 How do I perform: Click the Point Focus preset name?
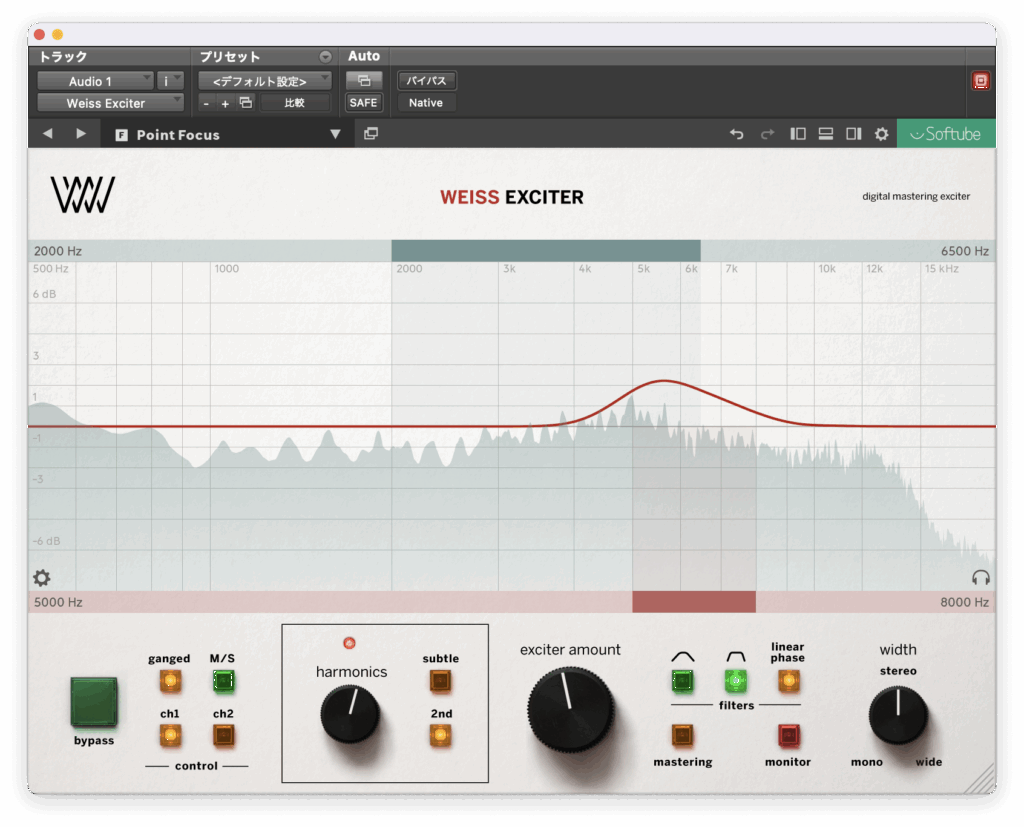click(x=178, y=135)
